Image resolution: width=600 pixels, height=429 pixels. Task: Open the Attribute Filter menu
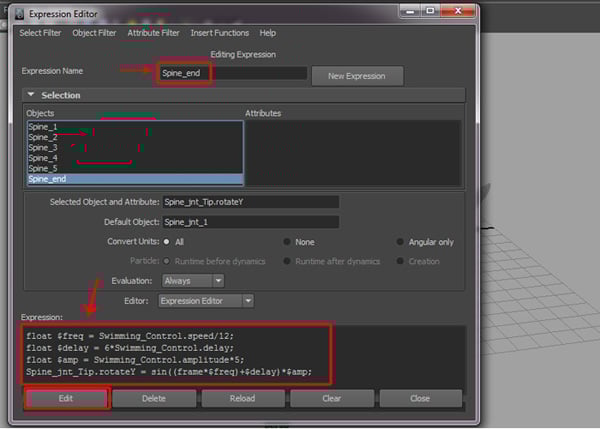(153, 33)
